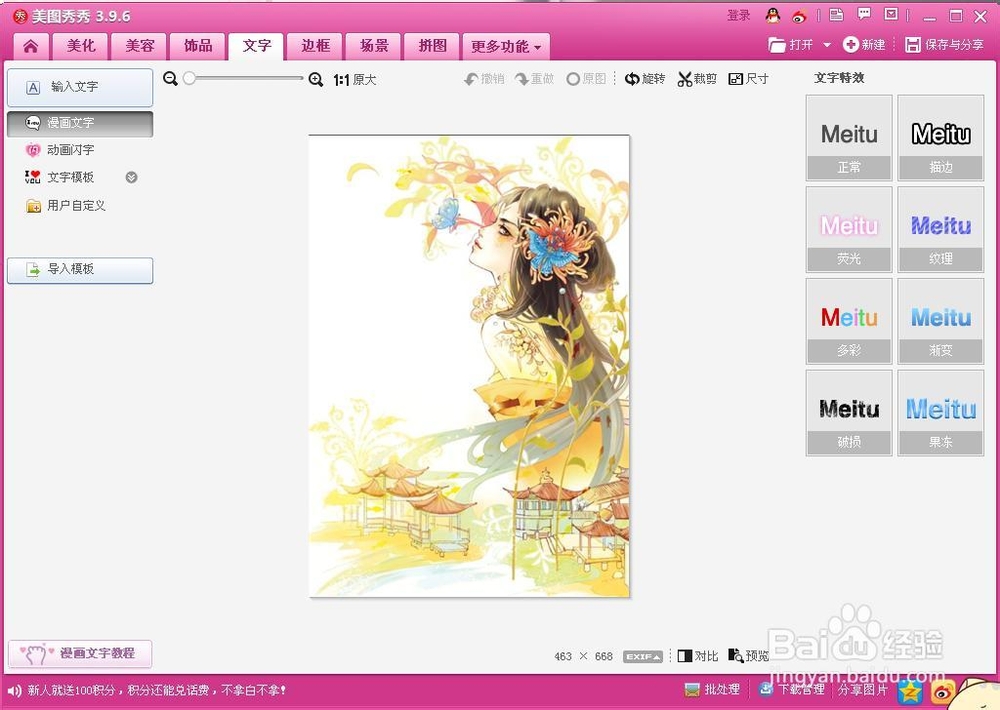The height and width of the screenshot is (710, 1000).
Task: Apply the 描边 text effect
Action: point(941,138)
